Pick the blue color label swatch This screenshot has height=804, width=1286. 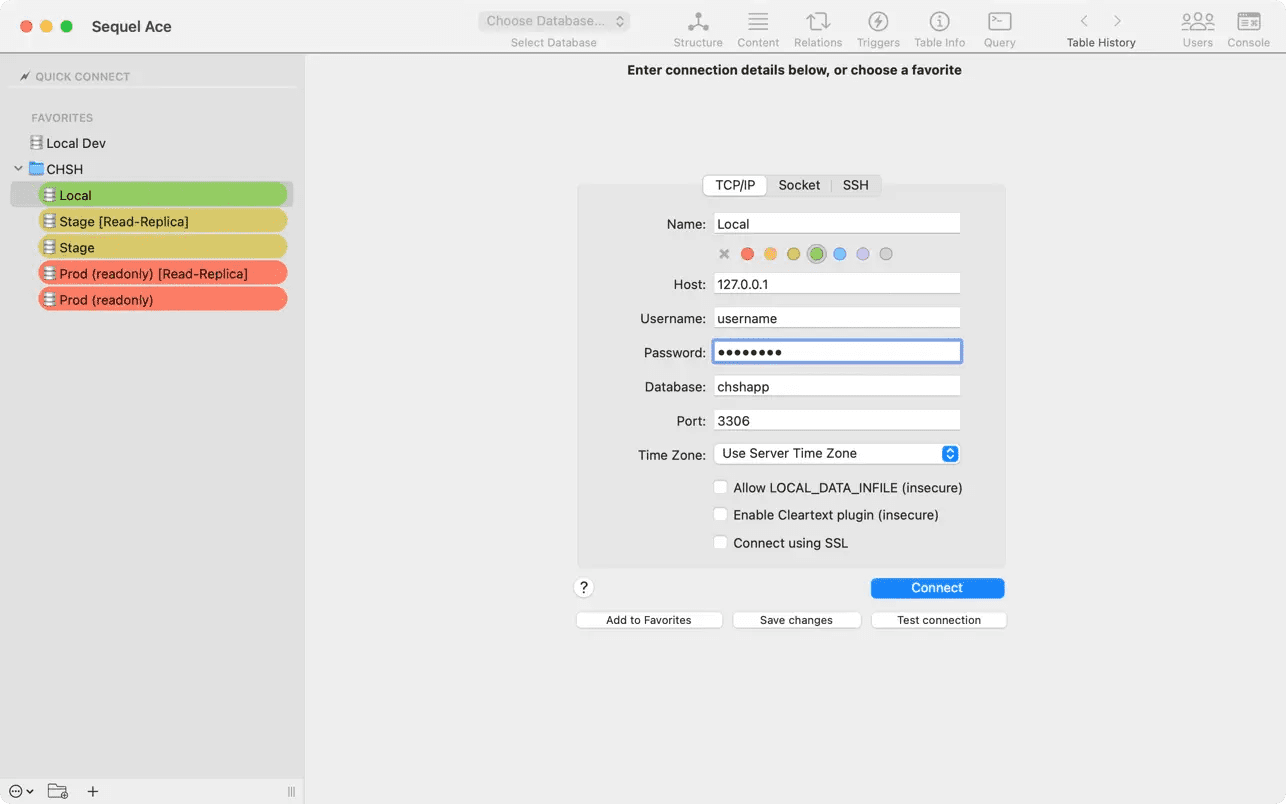coord(840,254)
